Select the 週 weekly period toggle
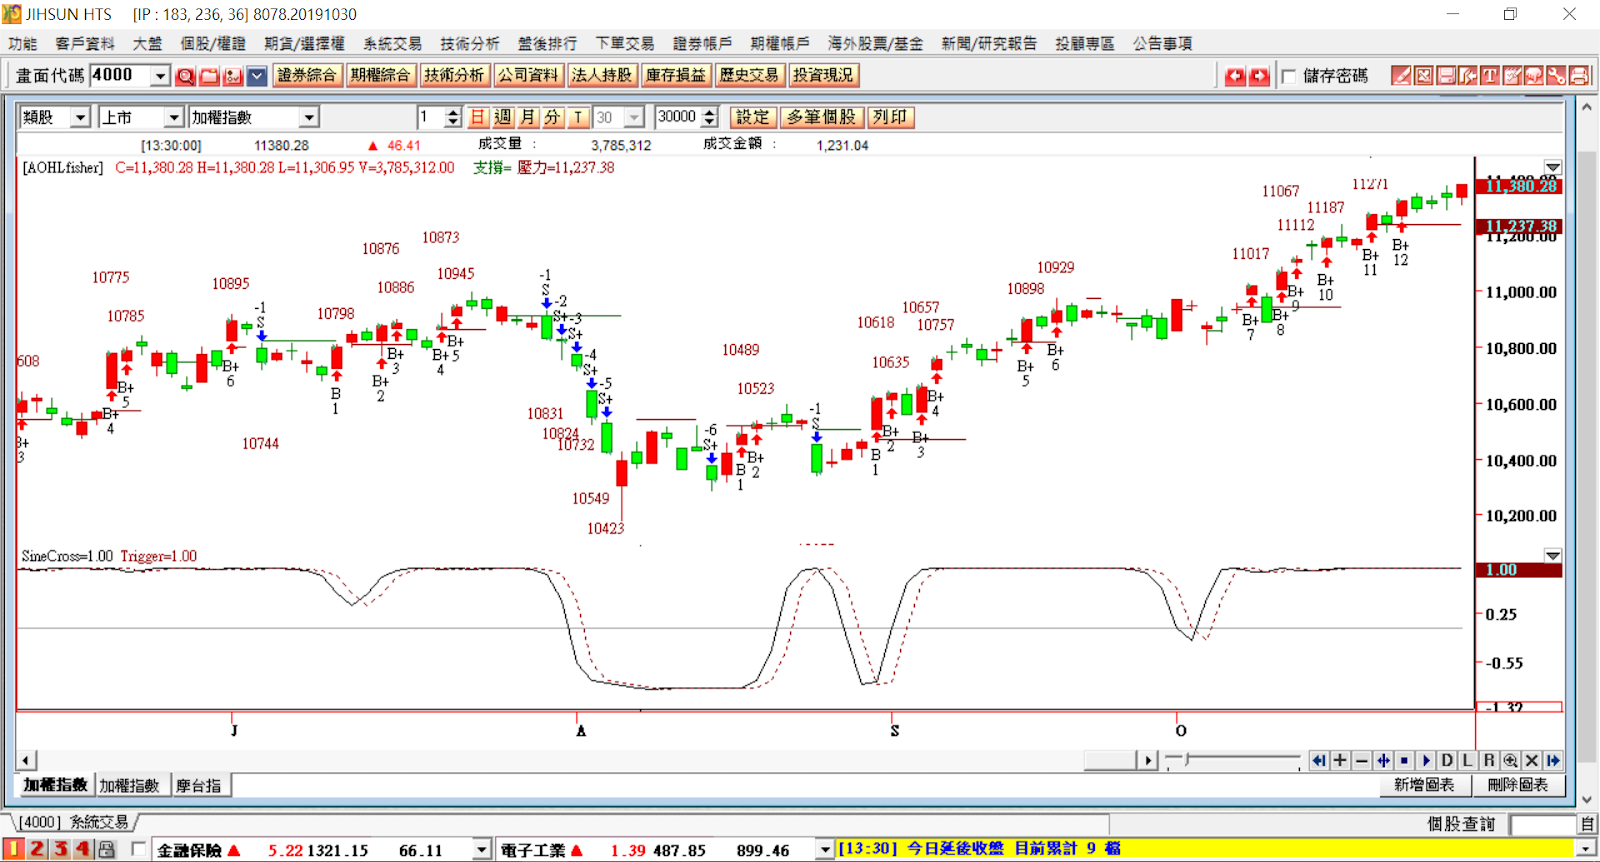The image size is (1600, 862). (x=503, y=117)
